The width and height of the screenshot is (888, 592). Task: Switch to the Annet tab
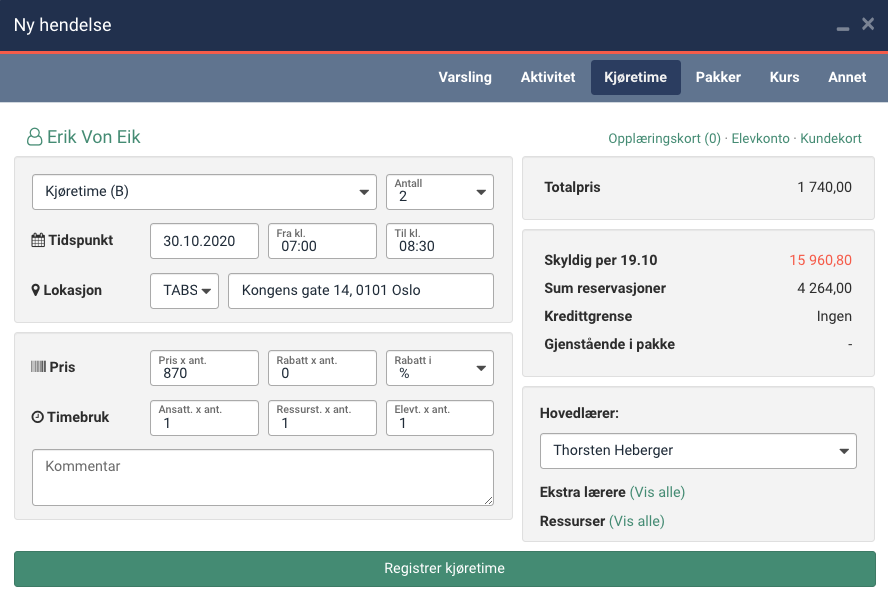pos(847,77)
